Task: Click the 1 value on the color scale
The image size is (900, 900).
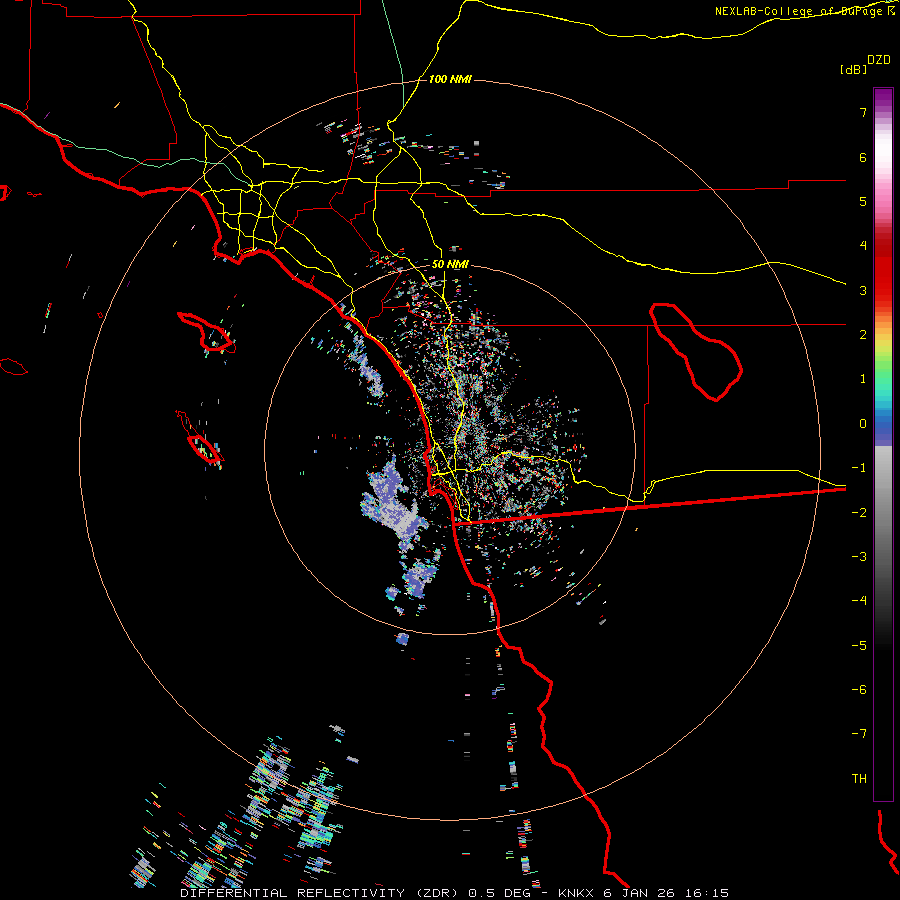Action: pyautogui.click(x=863, y=379)
